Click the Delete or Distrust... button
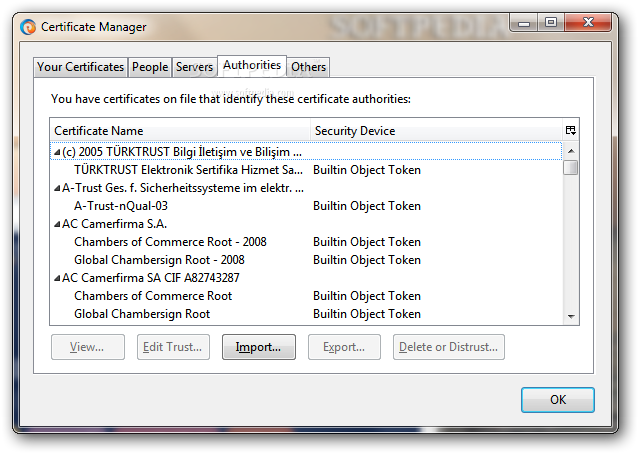The width and height of the screenshot is (639, 454). [449, 347]
